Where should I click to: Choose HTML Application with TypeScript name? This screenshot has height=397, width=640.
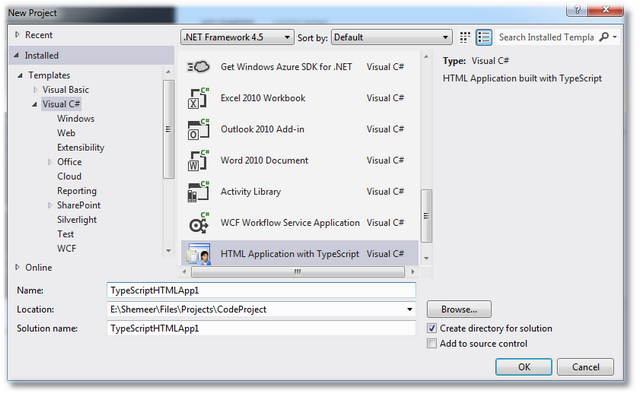[x=290, y=254]
